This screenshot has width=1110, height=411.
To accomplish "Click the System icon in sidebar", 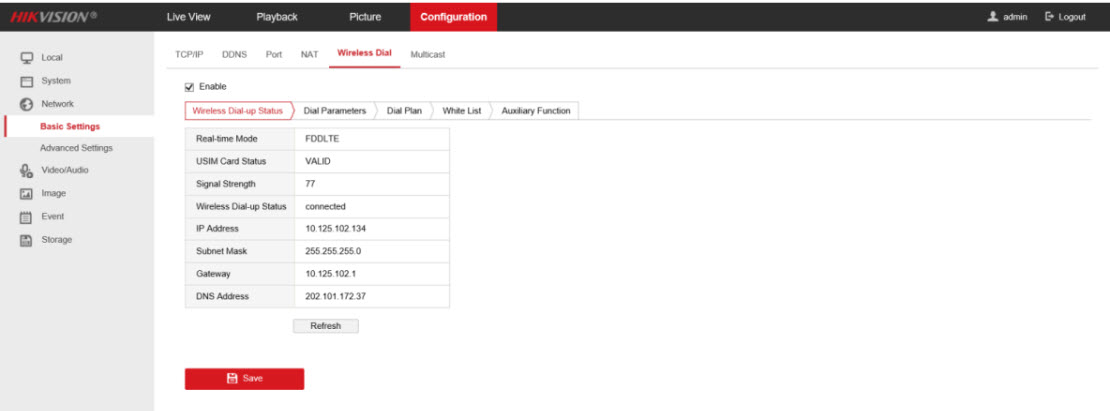I will click(28, 81).
